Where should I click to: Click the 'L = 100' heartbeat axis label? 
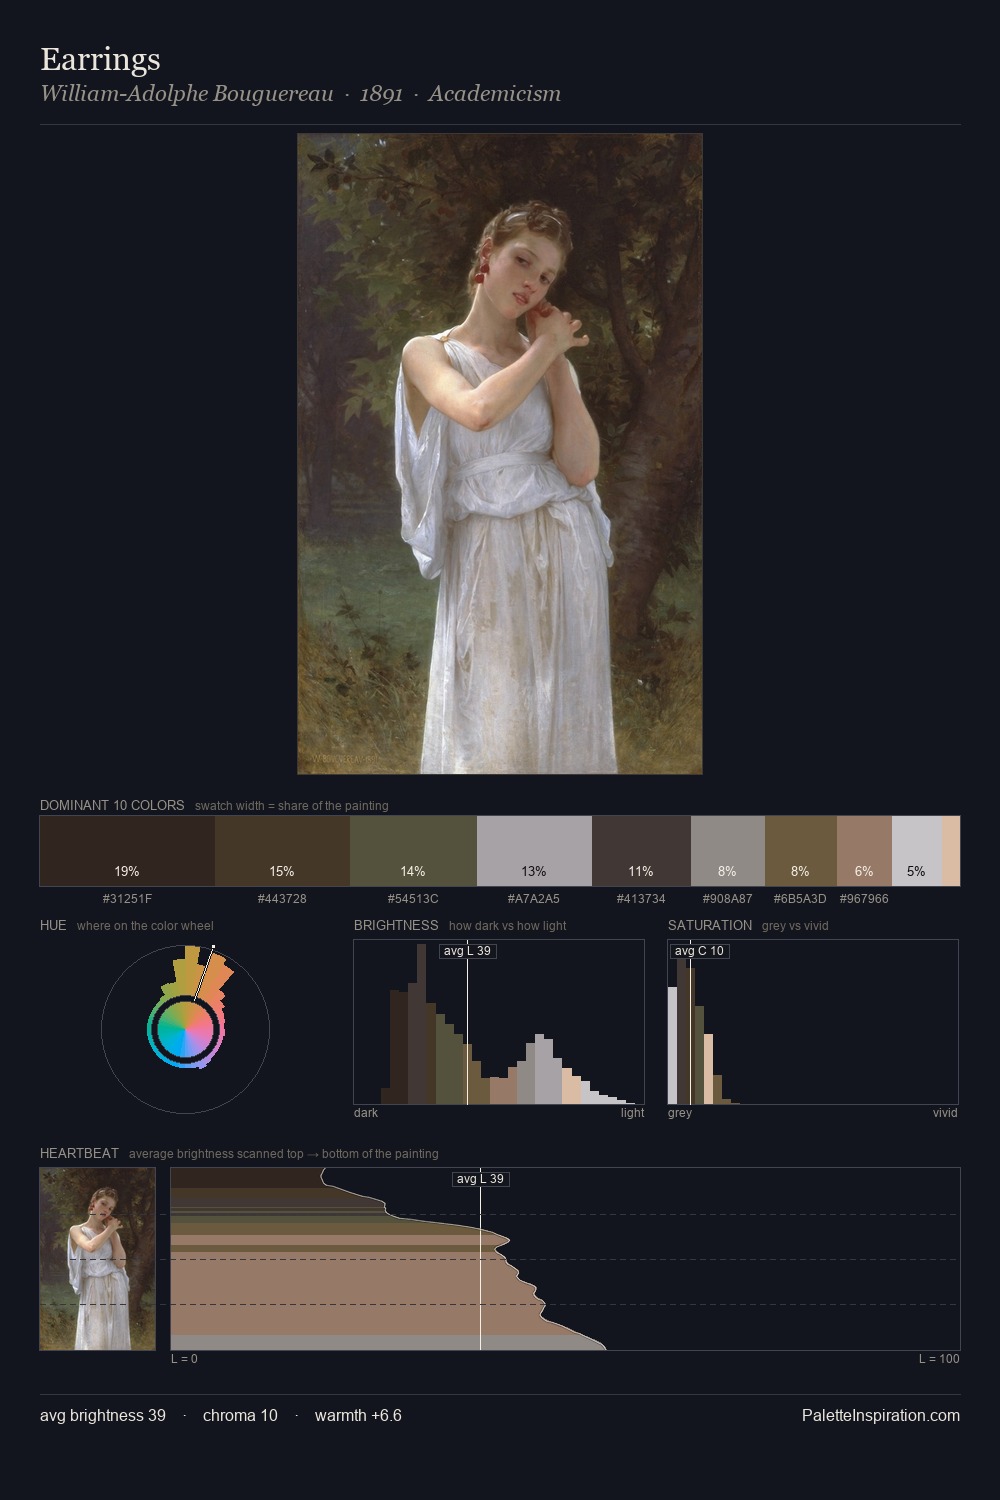pos(939,1359)
